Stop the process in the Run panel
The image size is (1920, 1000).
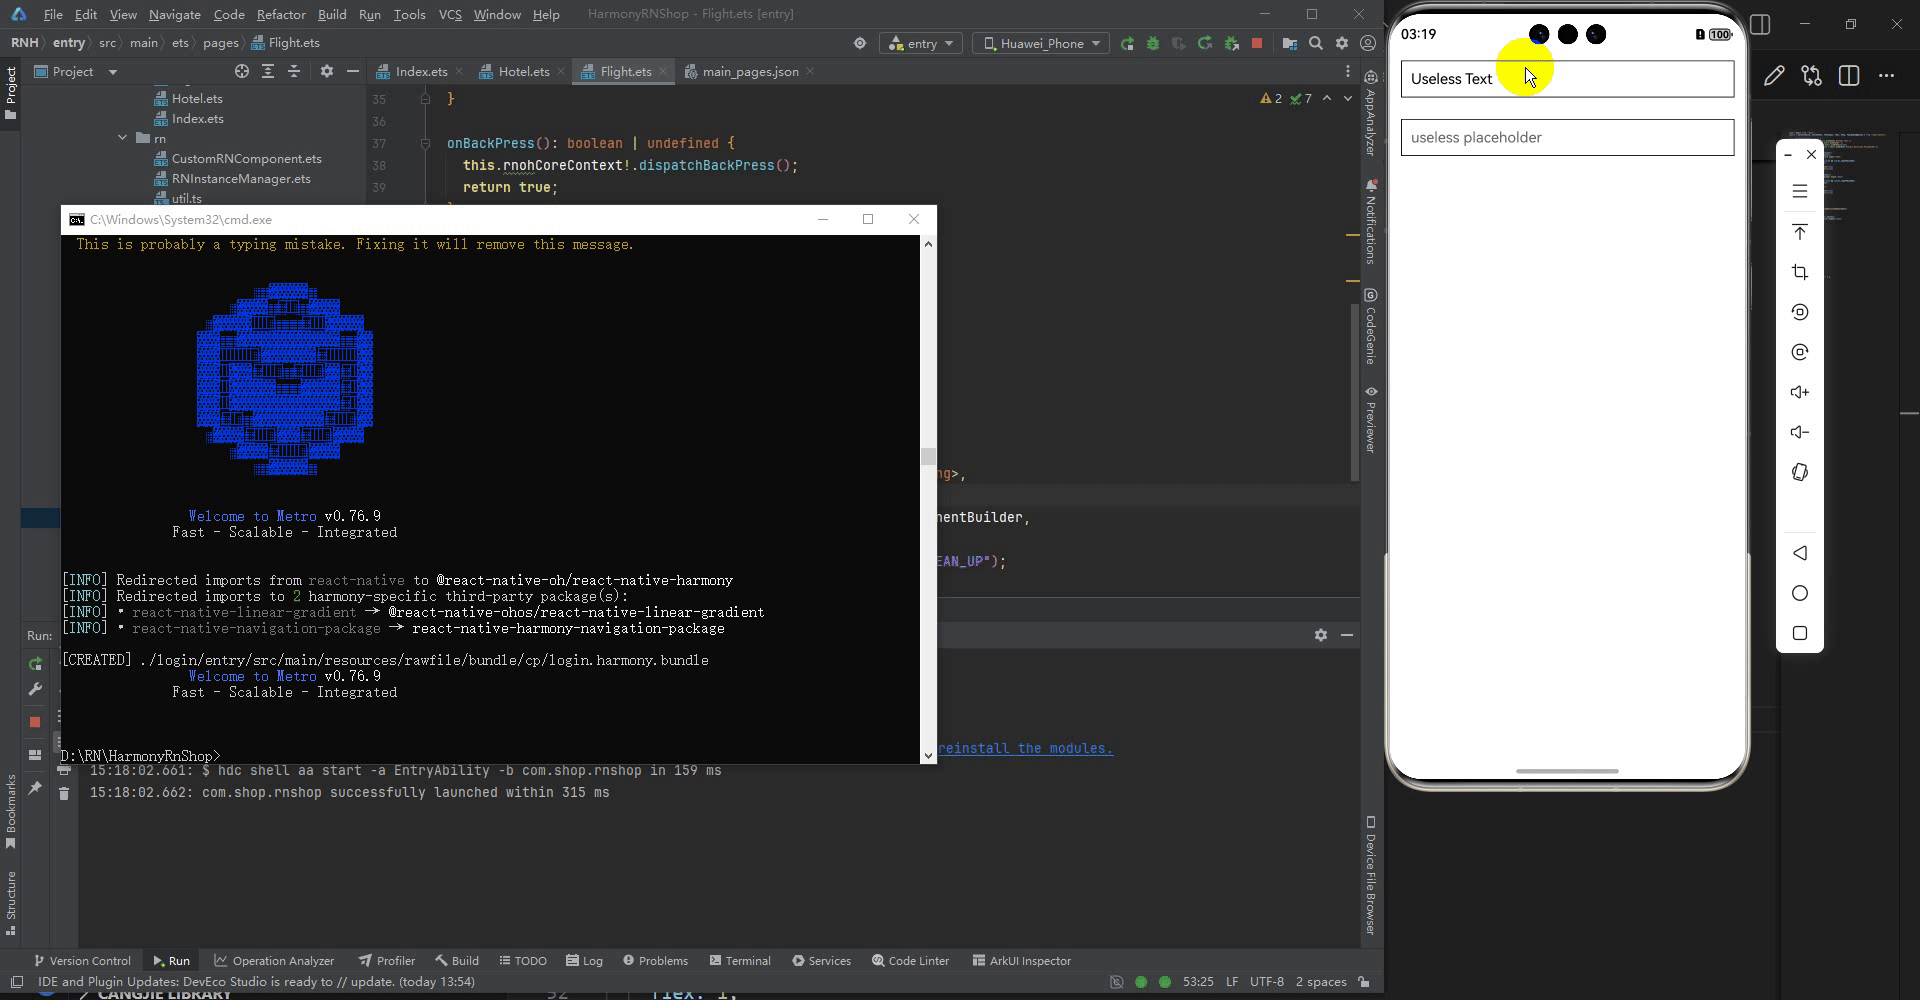(35, 721)
